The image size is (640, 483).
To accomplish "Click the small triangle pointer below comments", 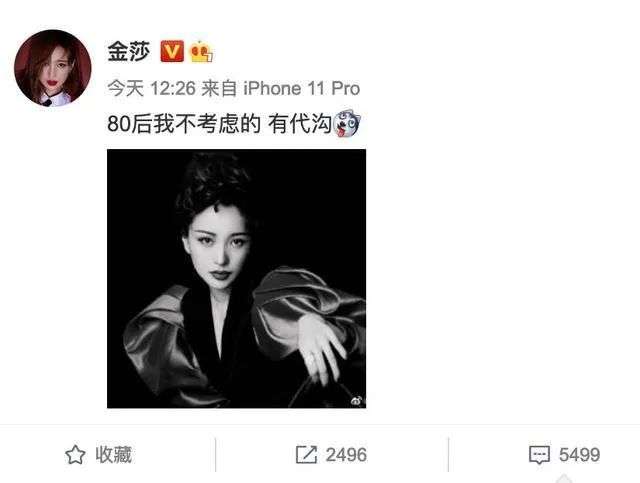I will click(564, 479).
